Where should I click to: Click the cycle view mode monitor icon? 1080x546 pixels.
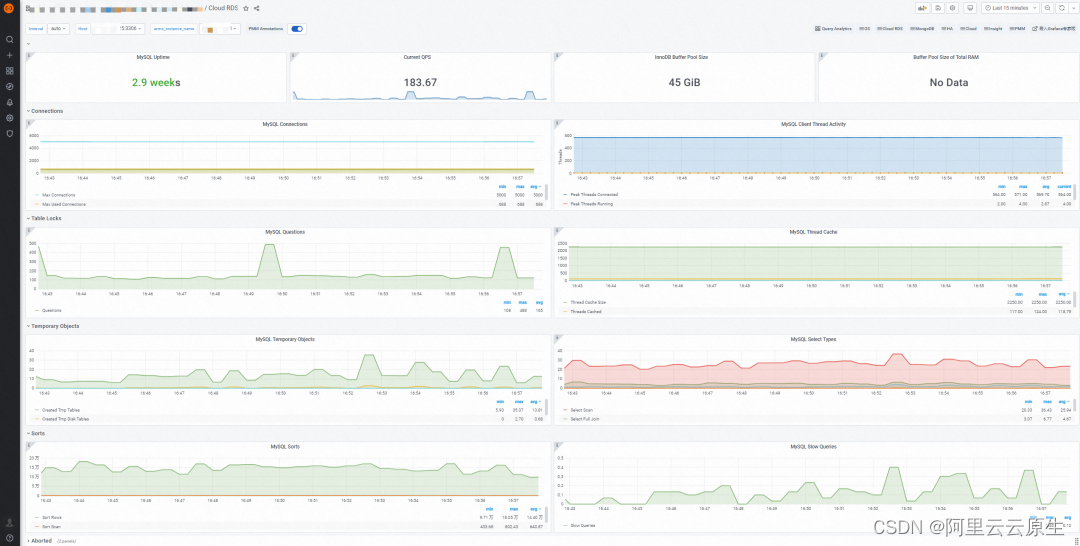coord(970,8)
